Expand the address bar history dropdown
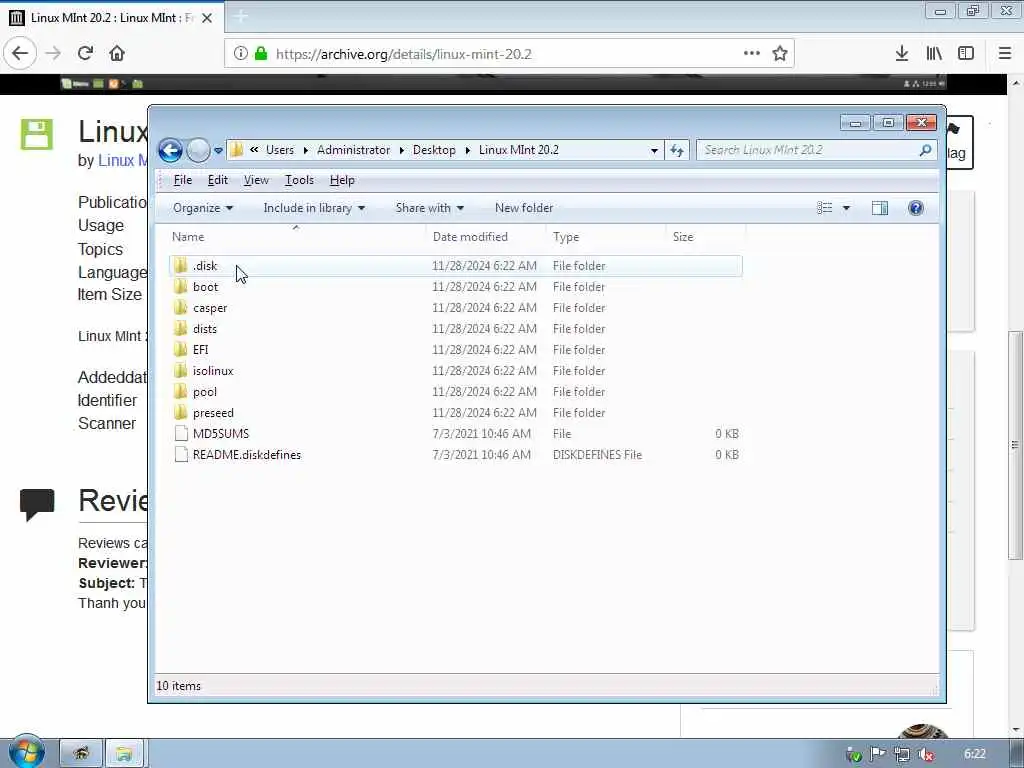1024x768 pixels. click(x=654, y=150)
